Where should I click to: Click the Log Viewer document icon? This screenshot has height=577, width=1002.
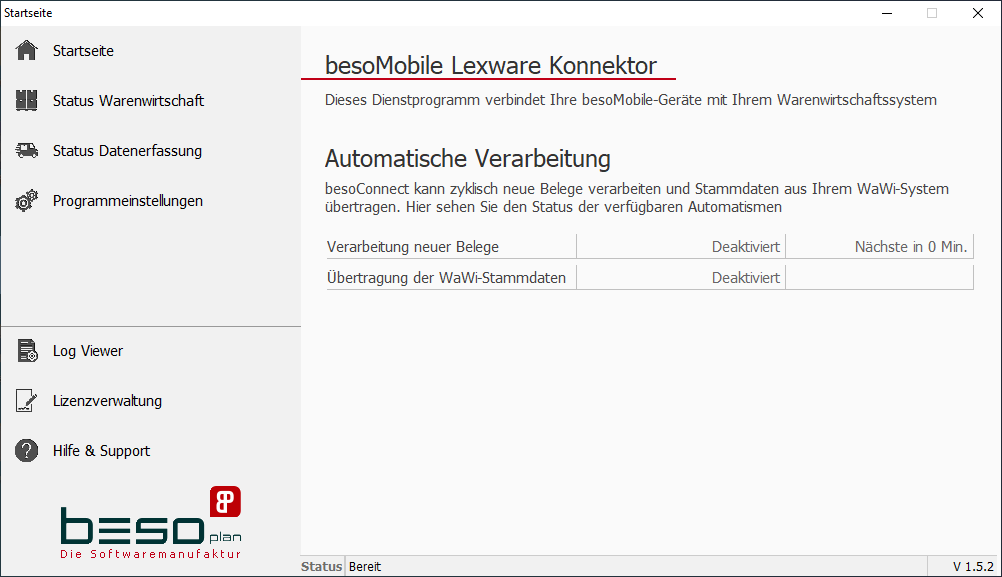tap(27, 351)
